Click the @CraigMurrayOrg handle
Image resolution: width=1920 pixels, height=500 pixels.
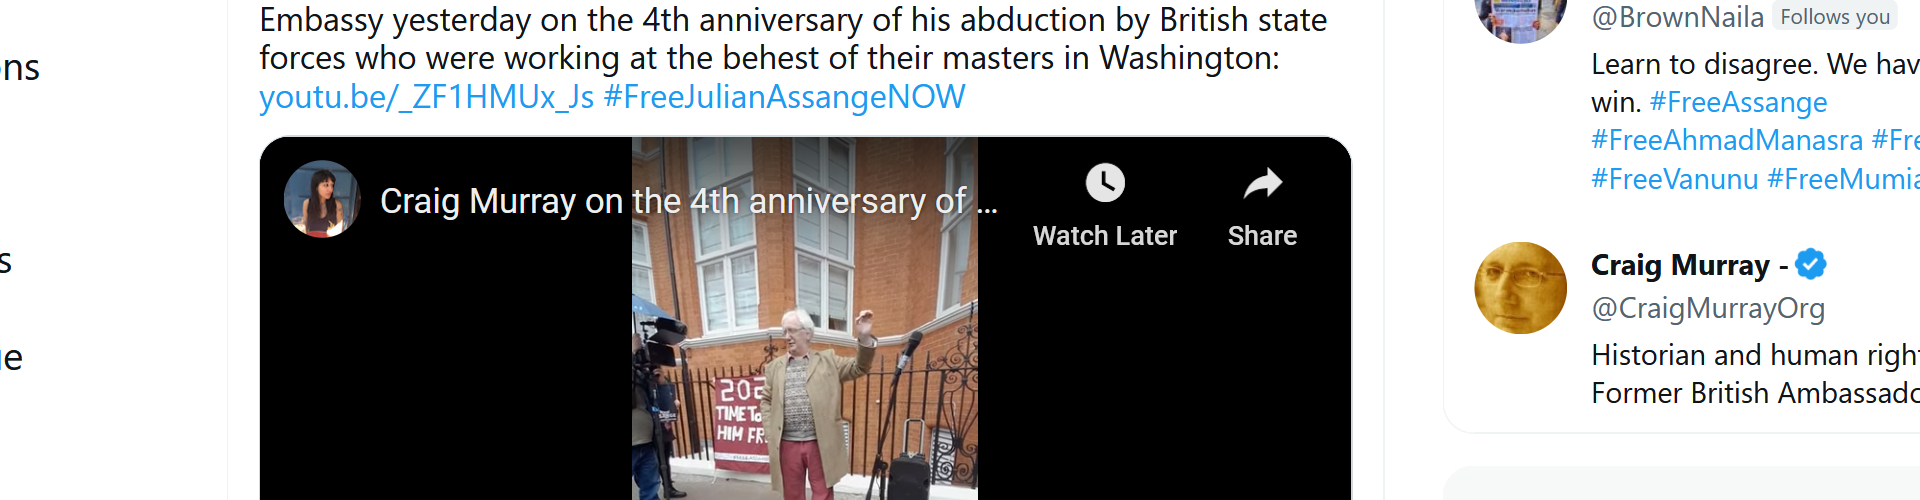pos(1708,308)
